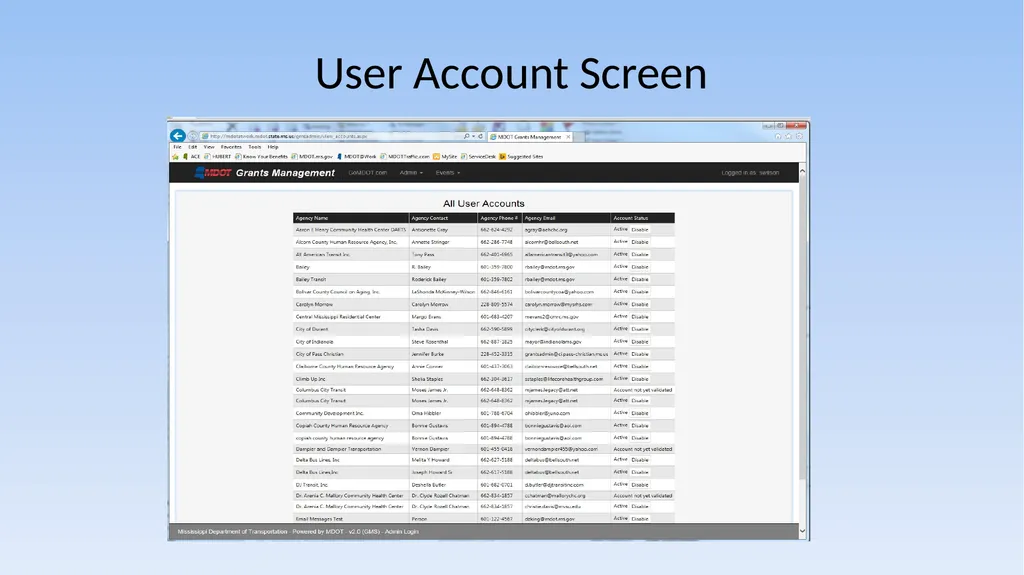The height and width of the screenshot is (575, 1024).
Task: Open the browser home icon
Action: 778,136
